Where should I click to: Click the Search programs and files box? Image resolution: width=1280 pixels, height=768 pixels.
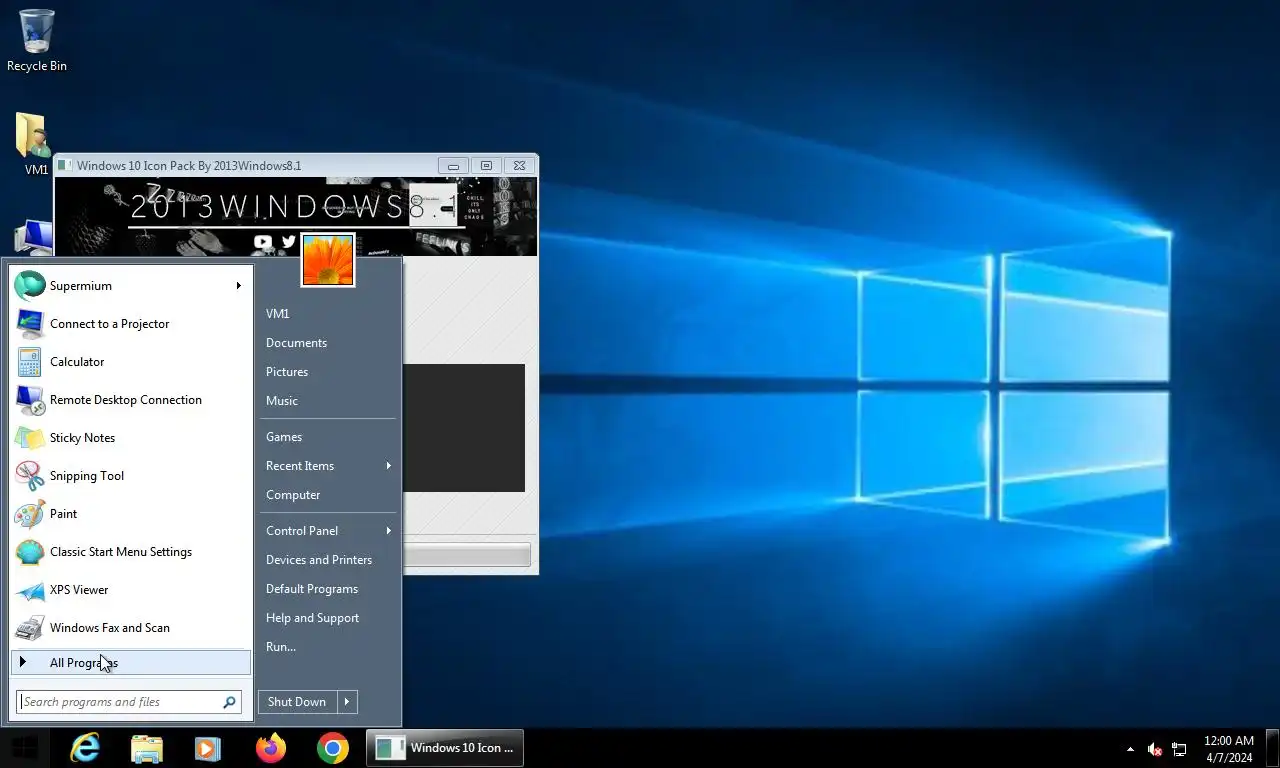click(129, 702)
